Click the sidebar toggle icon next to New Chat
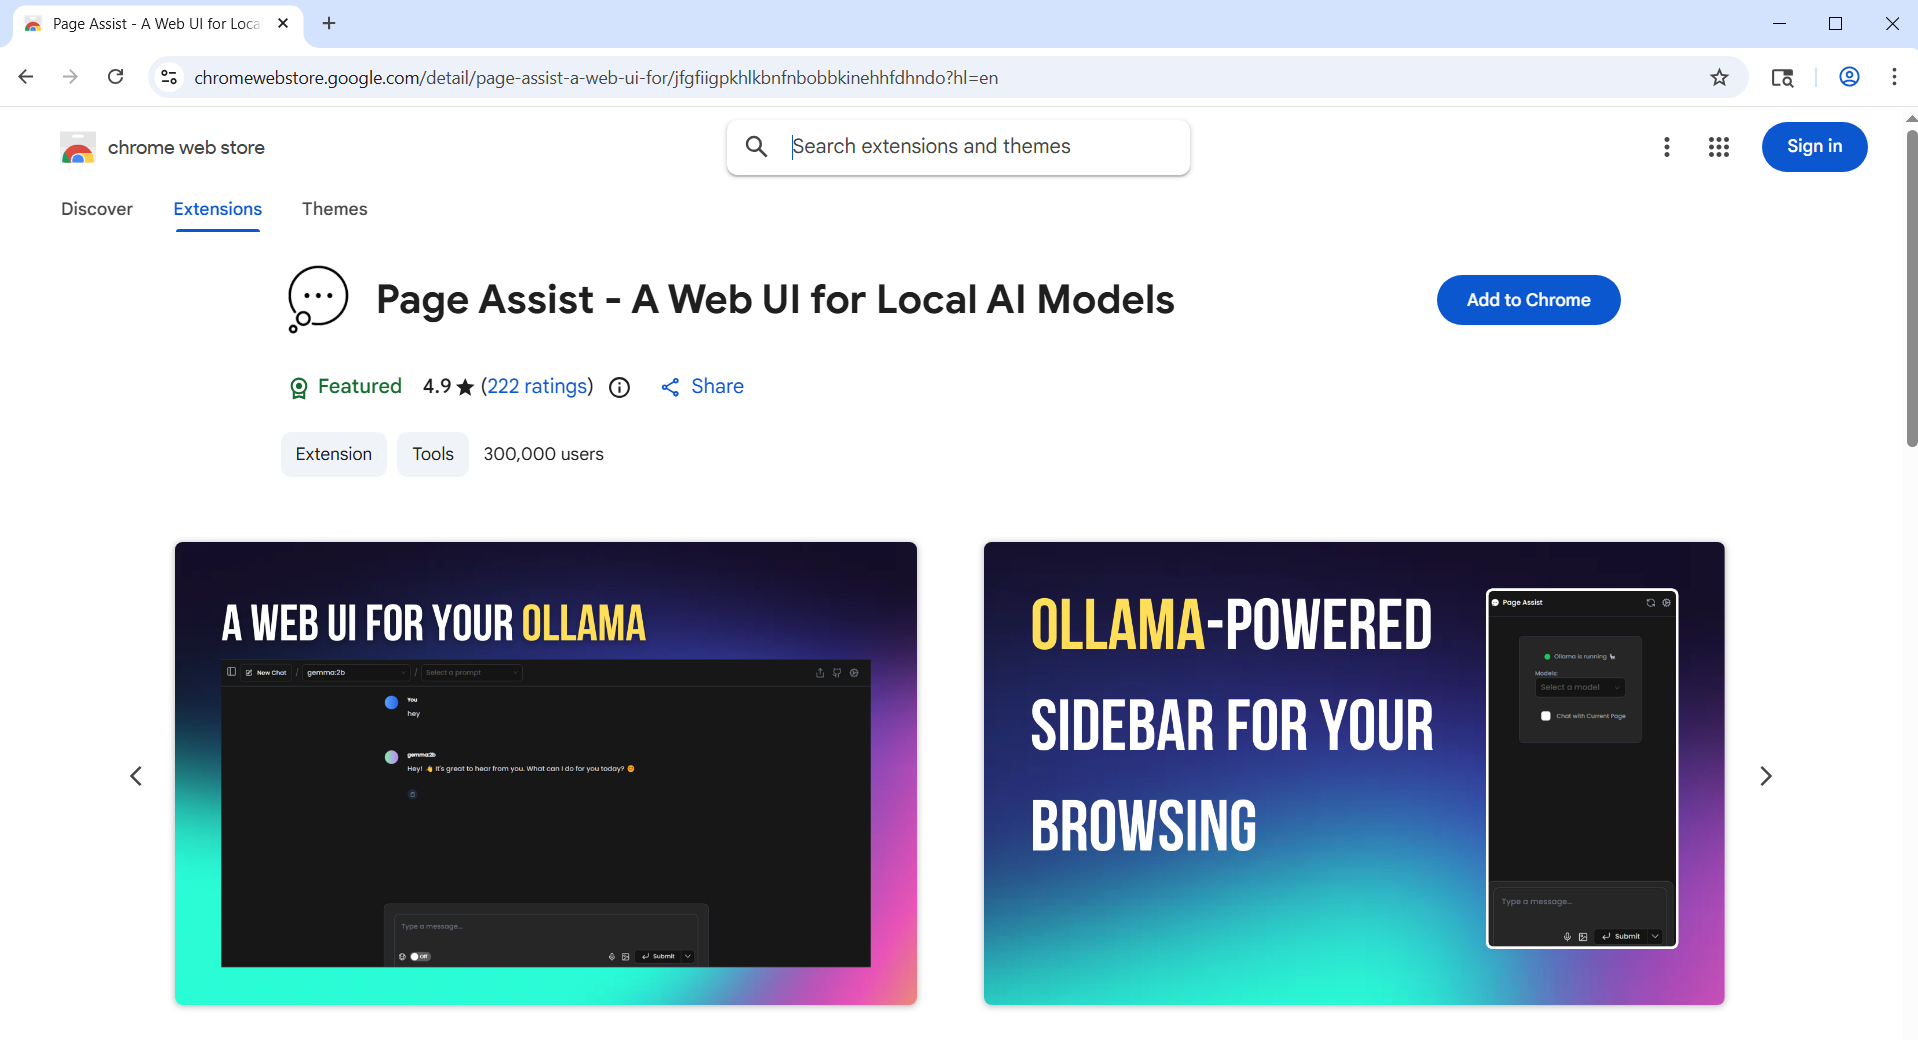 coord(231,673)
